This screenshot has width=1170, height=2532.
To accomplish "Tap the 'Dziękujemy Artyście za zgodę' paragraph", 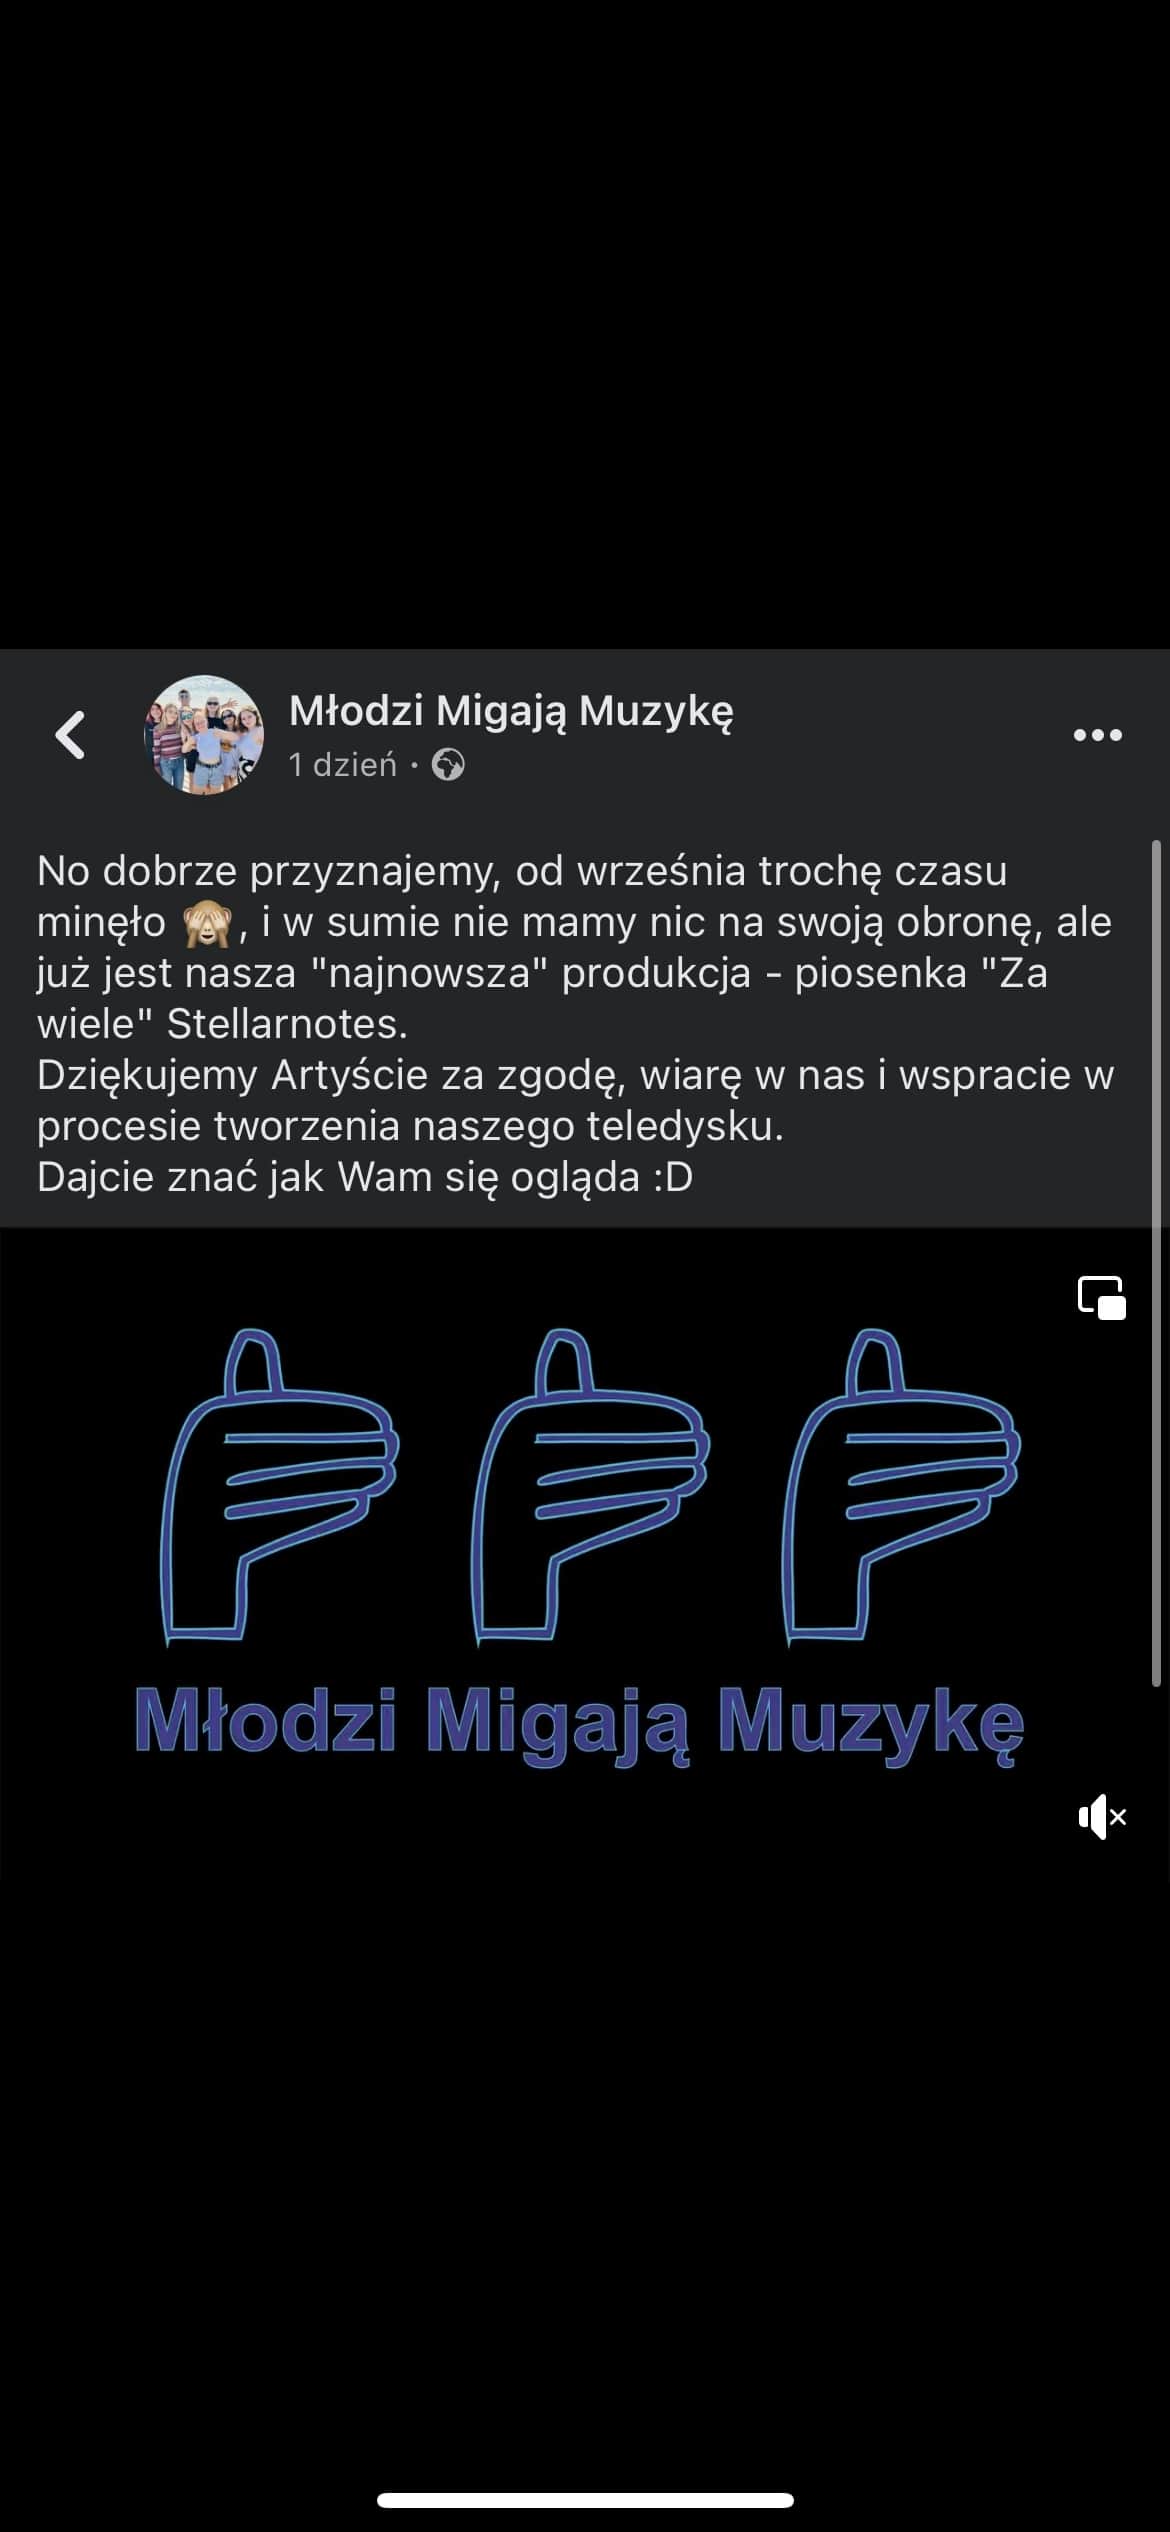I will 575,1100.
